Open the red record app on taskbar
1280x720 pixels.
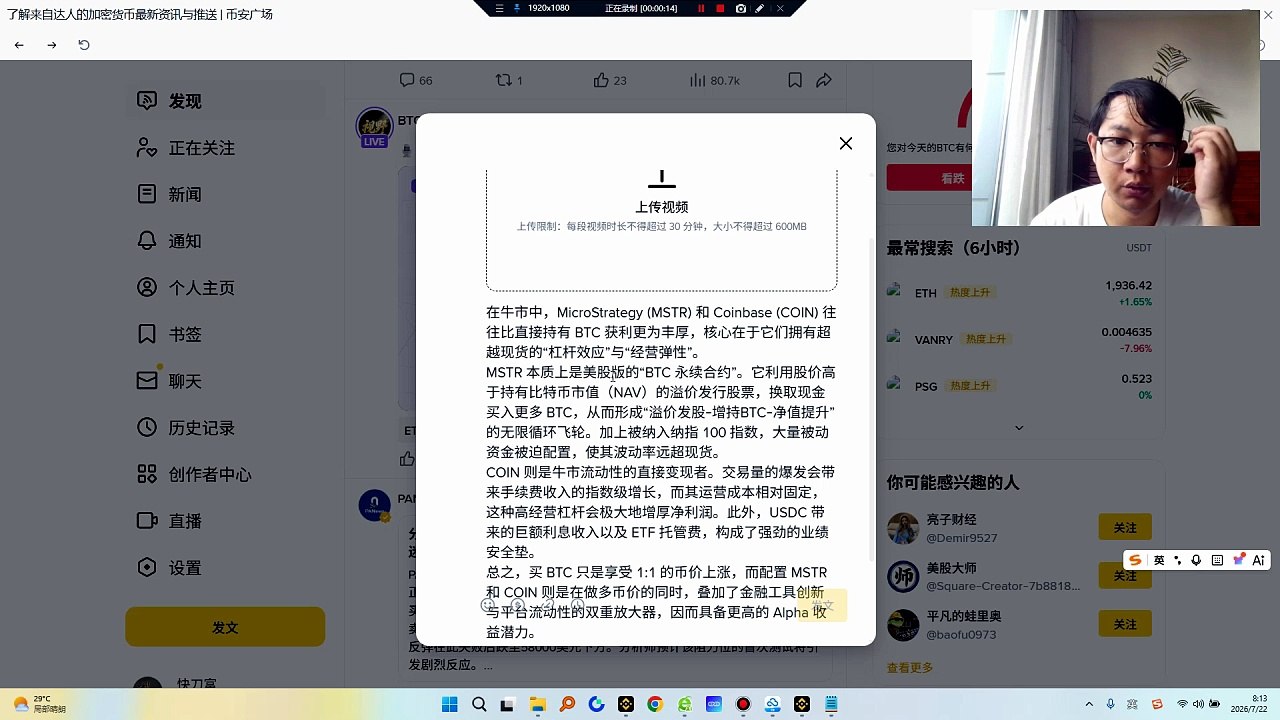click(743, 704)
